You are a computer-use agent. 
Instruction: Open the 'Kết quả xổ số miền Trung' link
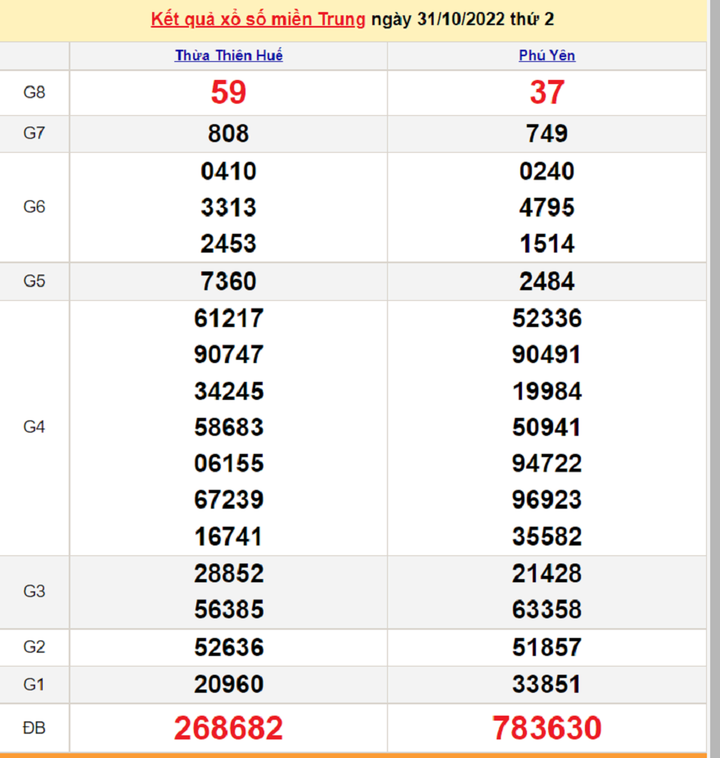tap(258, 20)
